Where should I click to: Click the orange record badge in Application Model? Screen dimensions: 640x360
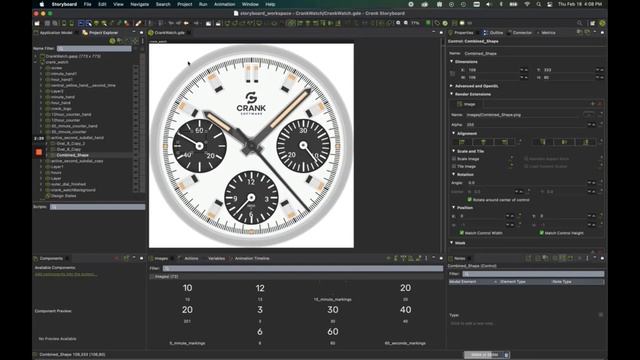point(39,152)
